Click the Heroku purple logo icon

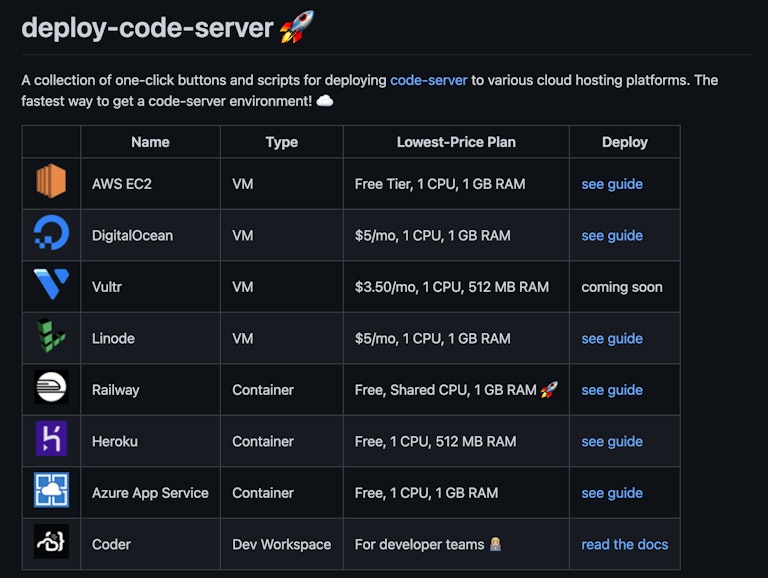51,438
